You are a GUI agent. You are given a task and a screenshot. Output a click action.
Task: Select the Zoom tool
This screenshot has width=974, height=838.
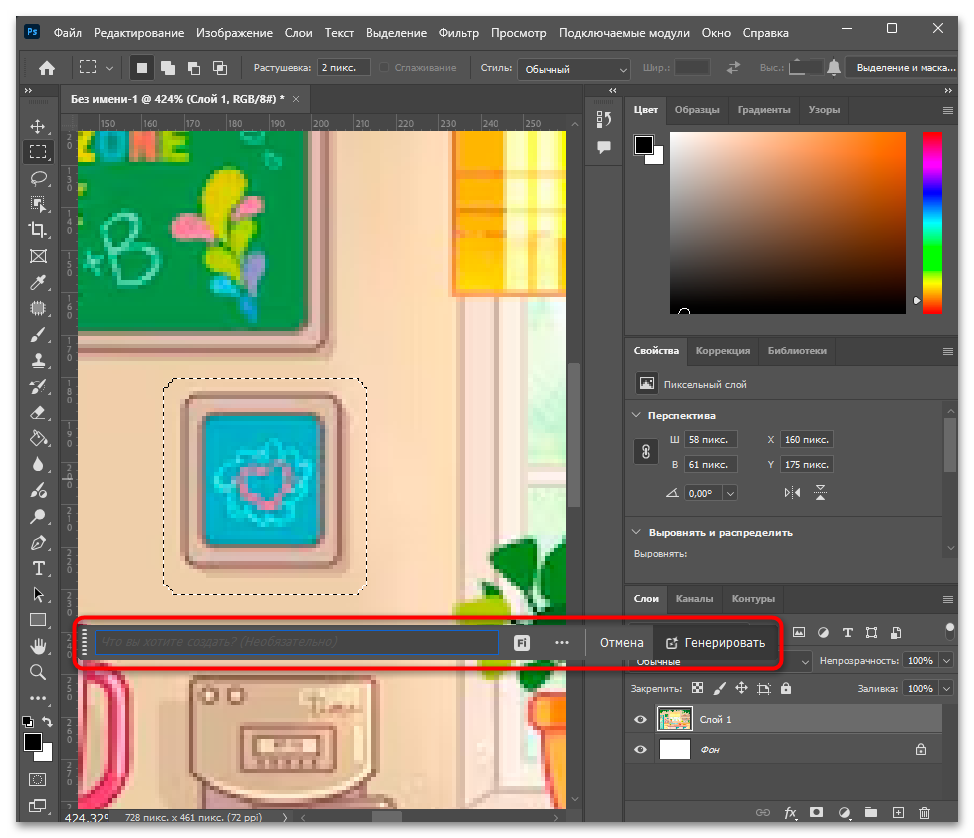coord(38,672)
